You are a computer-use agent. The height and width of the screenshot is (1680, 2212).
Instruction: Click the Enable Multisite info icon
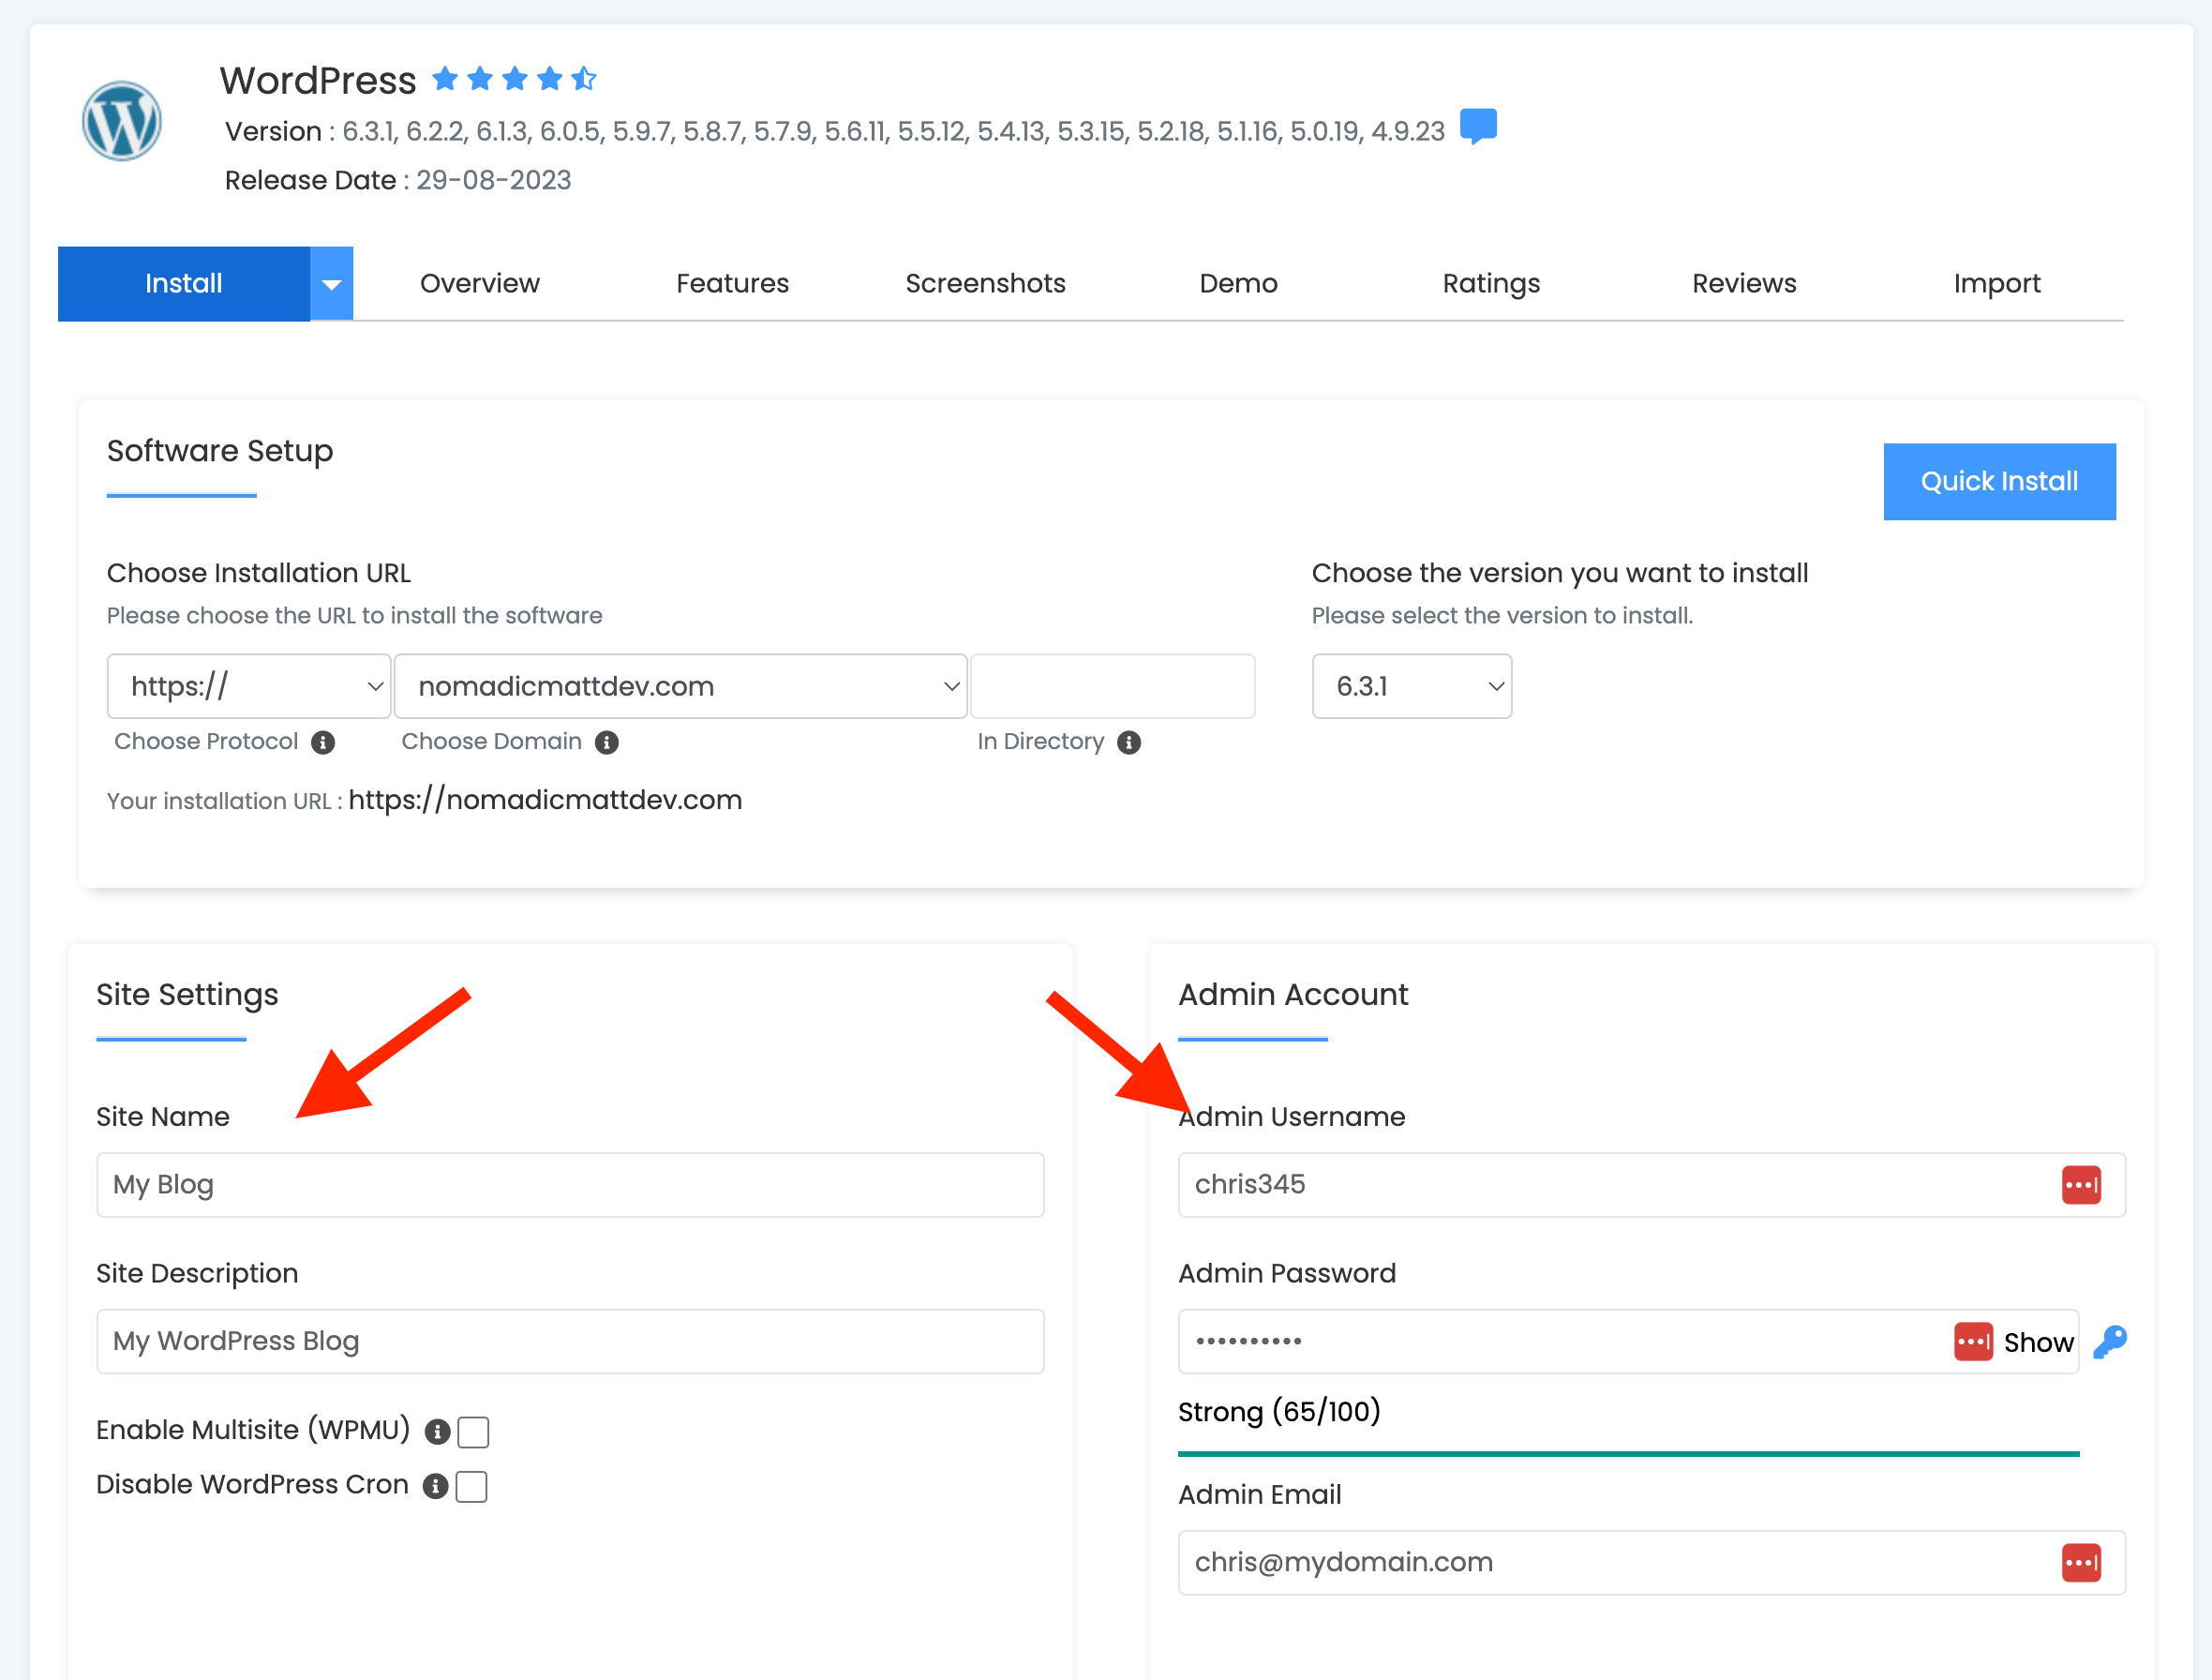click(x=437, y=1432)
